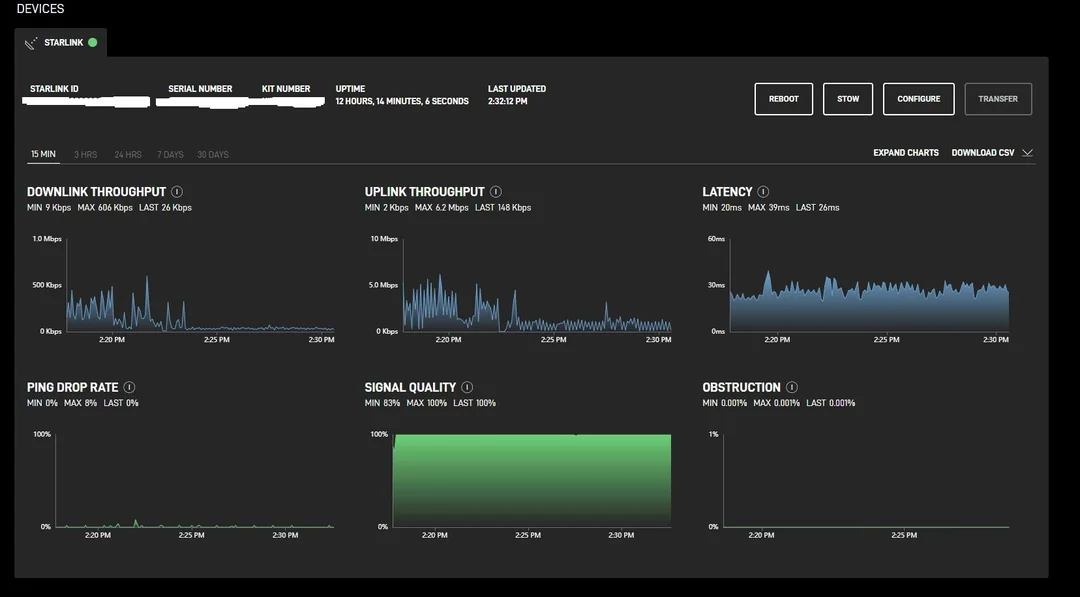Image resolution: width=1080 pixels, height=597 pixels.
Task: Click the 'LAST UPDATED' label
Action: pyautogui.click(x=517, y=89)
